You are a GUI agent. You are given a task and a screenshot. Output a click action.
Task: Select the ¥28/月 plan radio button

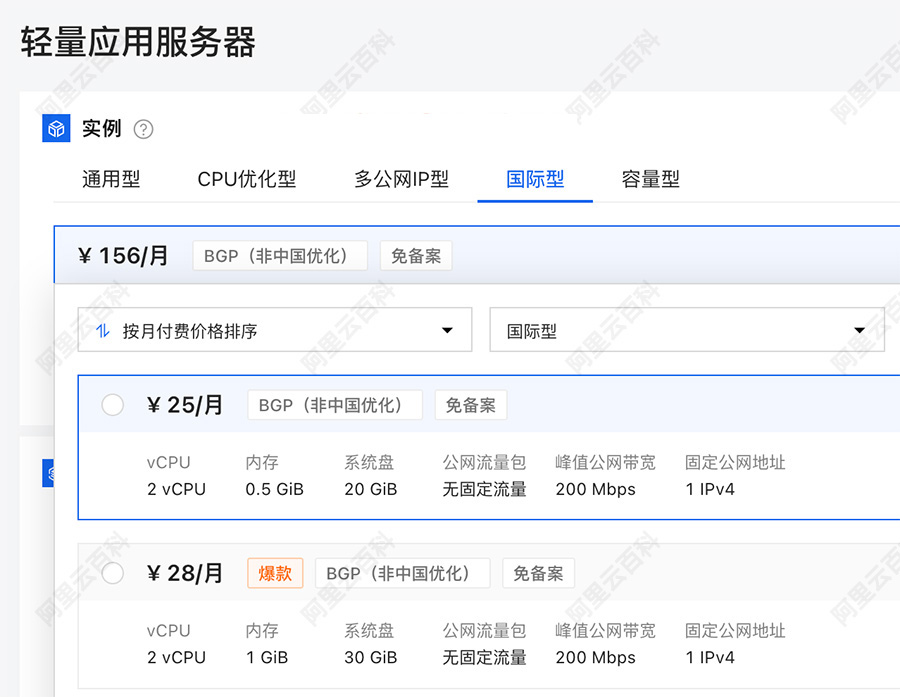[x=112, y=573]
